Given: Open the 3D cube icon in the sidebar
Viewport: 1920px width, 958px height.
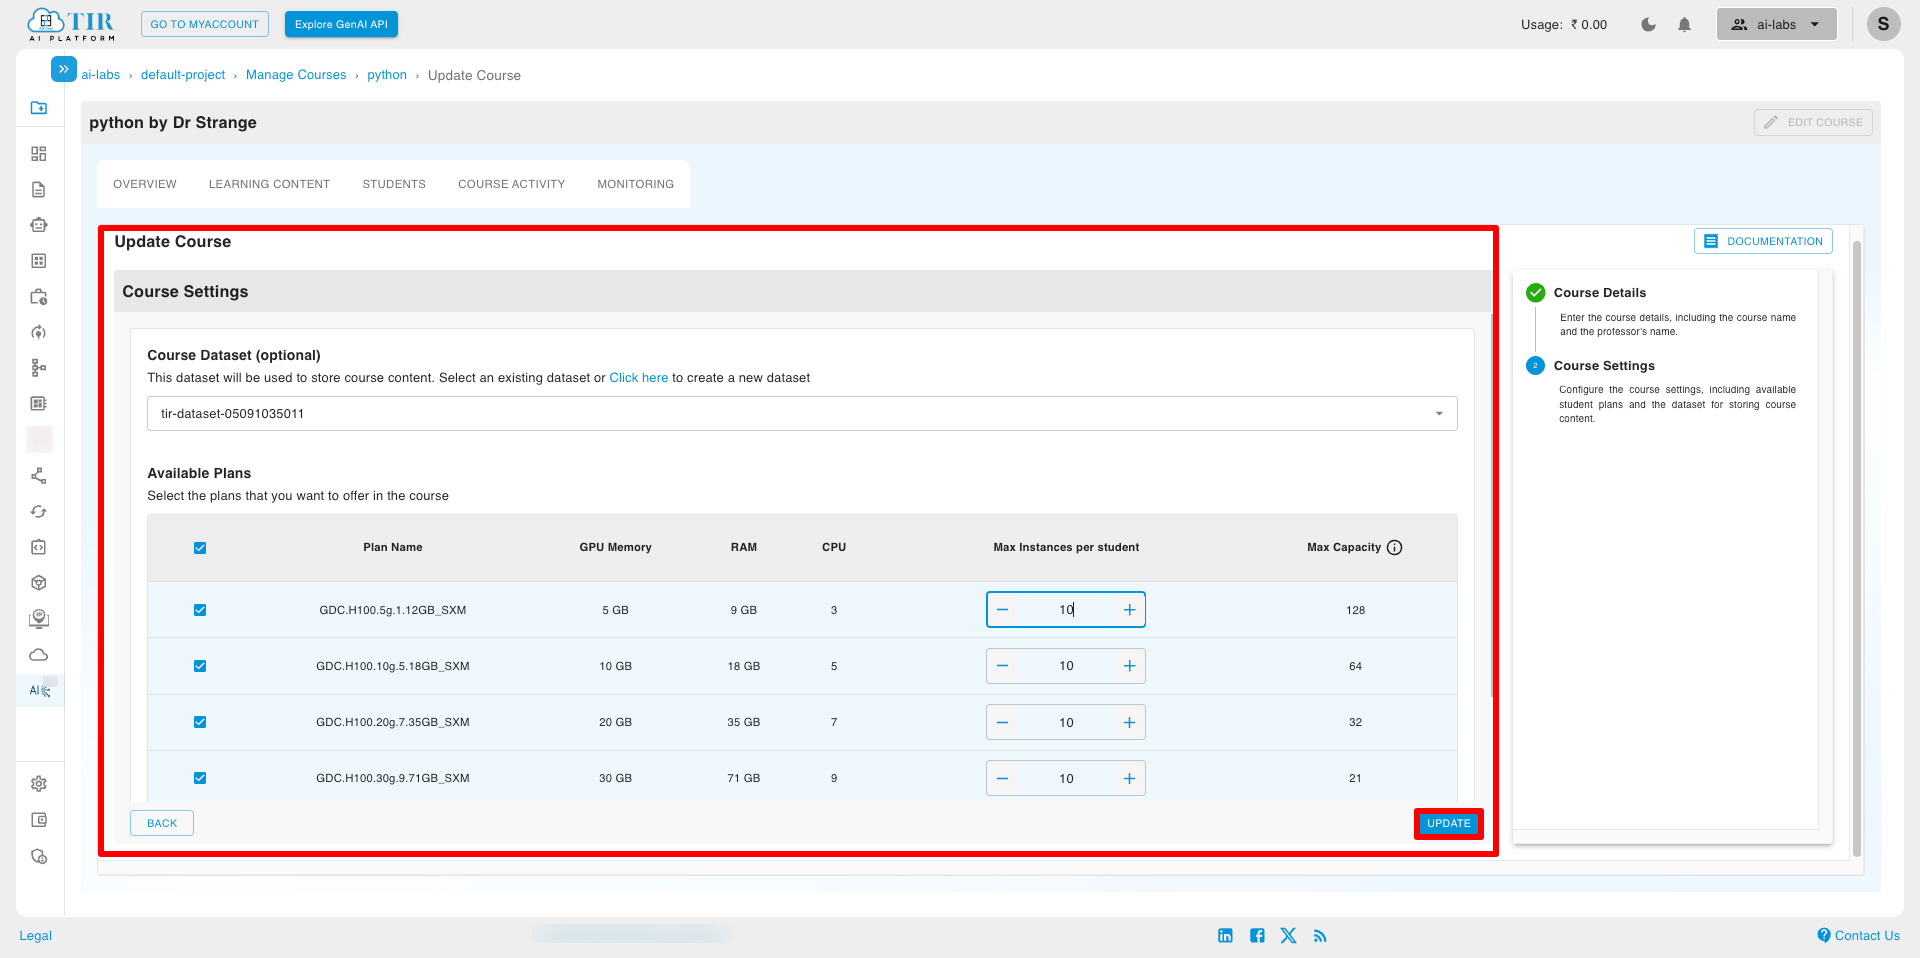Looking at the screenshot, I should (39, 583).
